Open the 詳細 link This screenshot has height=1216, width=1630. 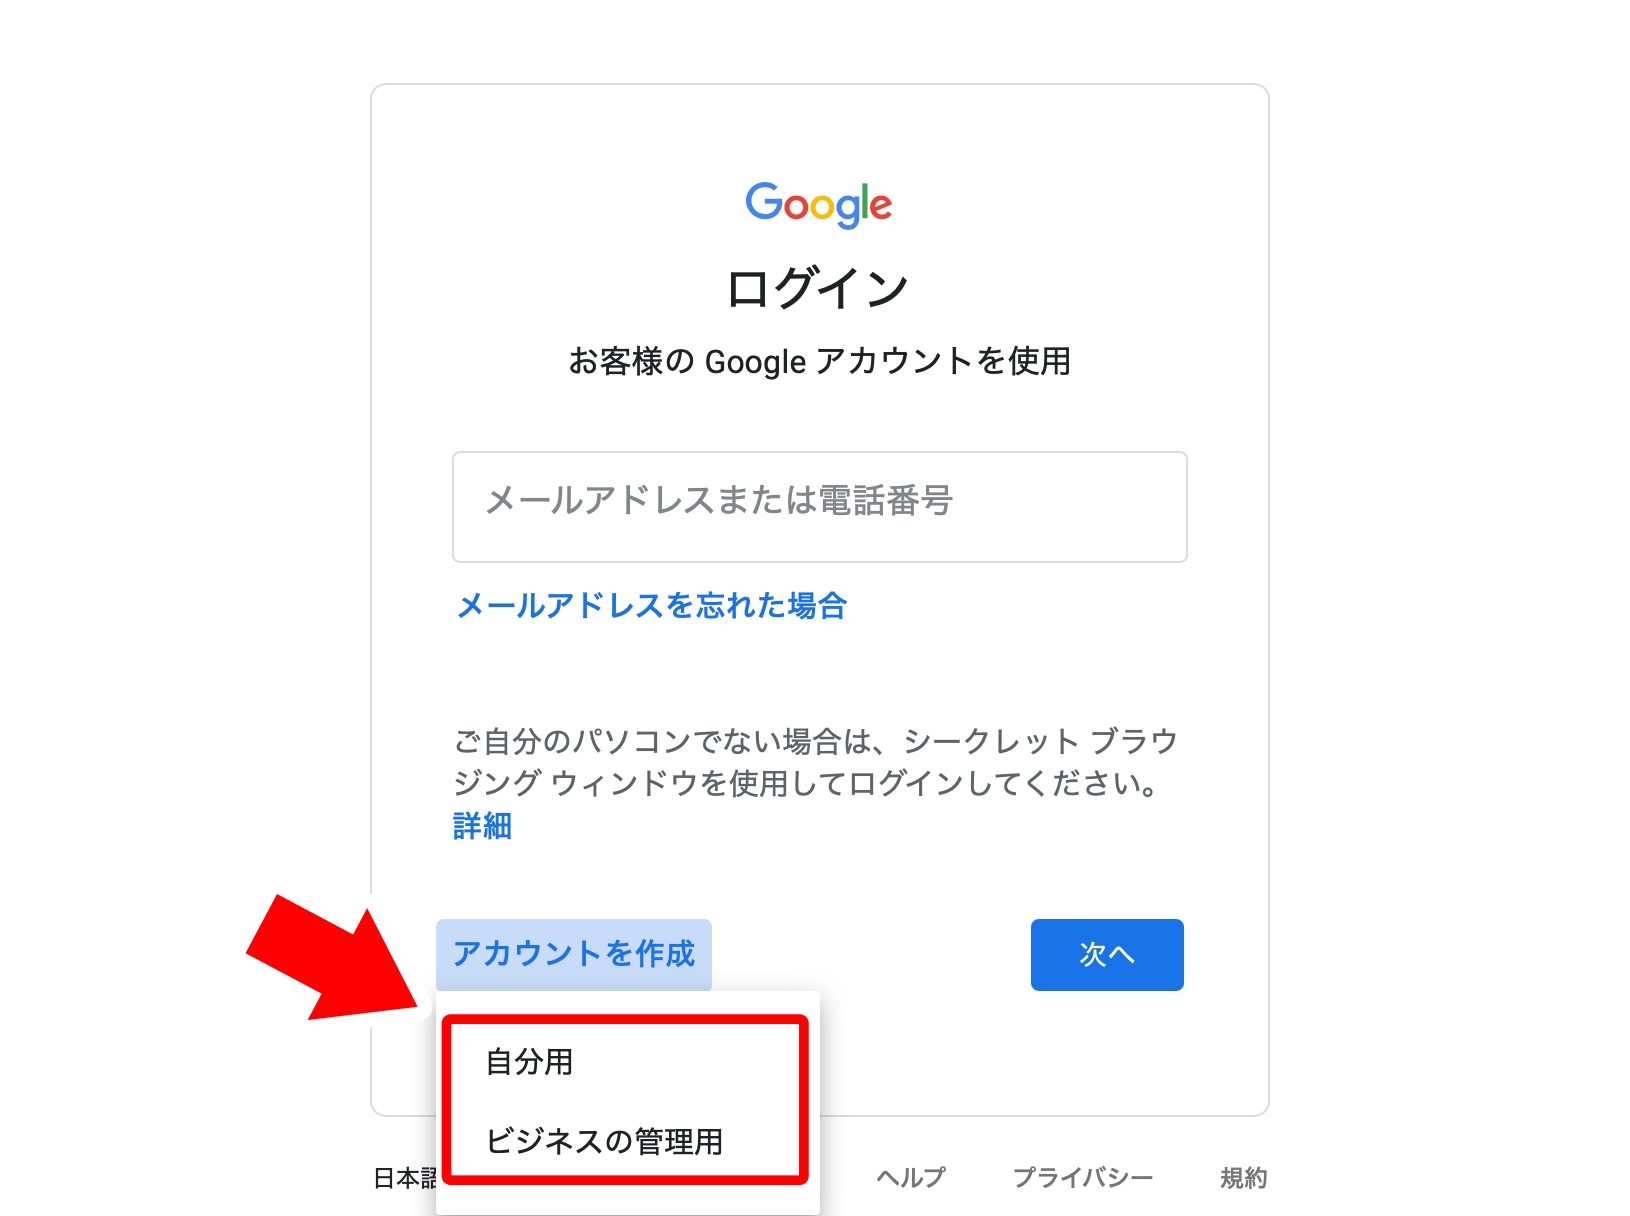click(x=482, y=826)
